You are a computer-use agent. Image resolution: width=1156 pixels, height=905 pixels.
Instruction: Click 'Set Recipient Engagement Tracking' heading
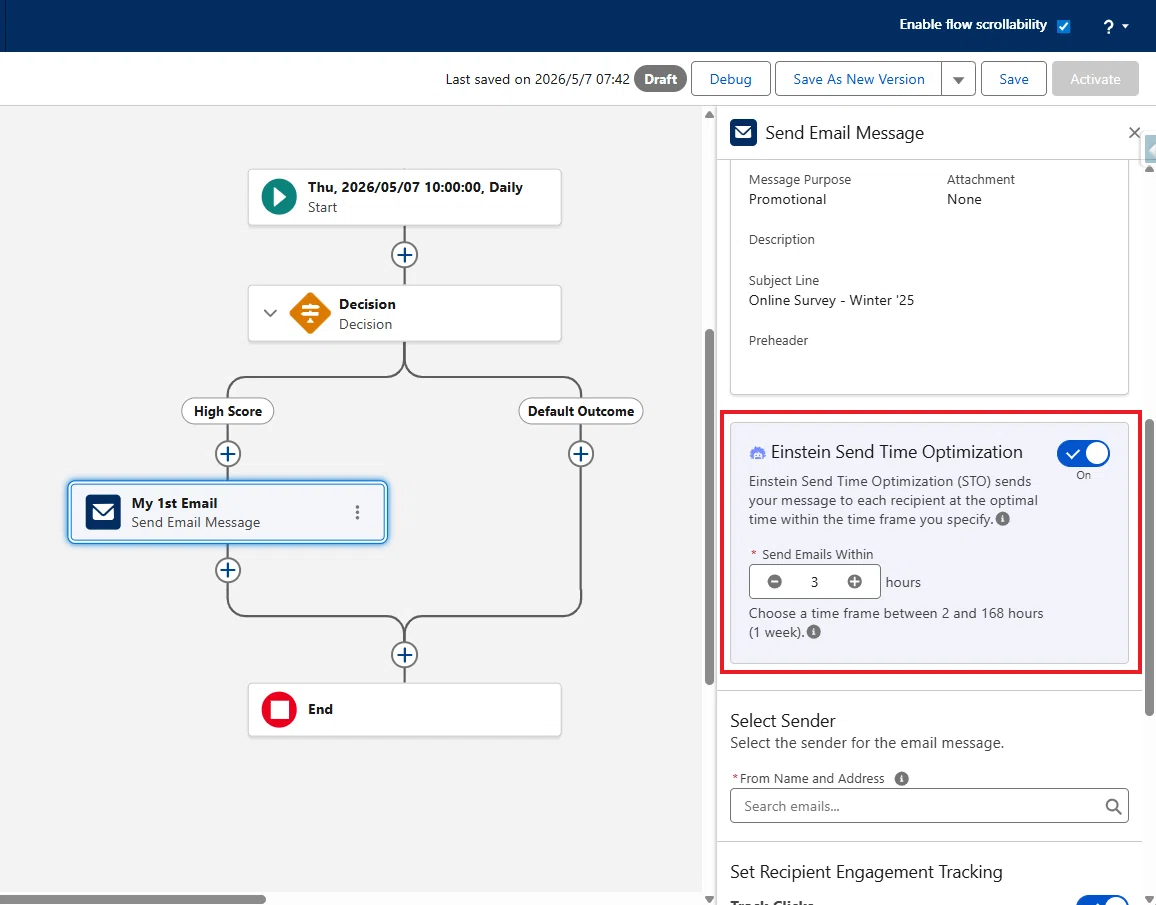[x=866, y=872]
